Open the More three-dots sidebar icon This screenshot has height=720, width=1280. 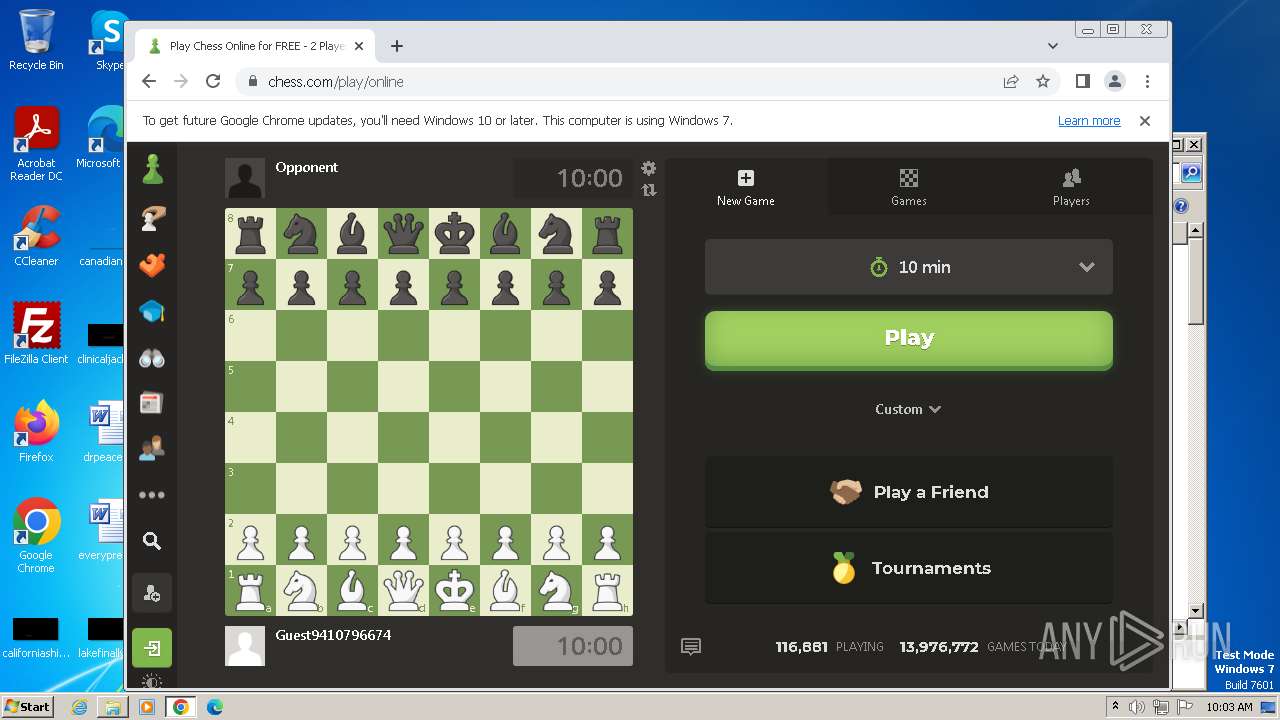[152, 495]
